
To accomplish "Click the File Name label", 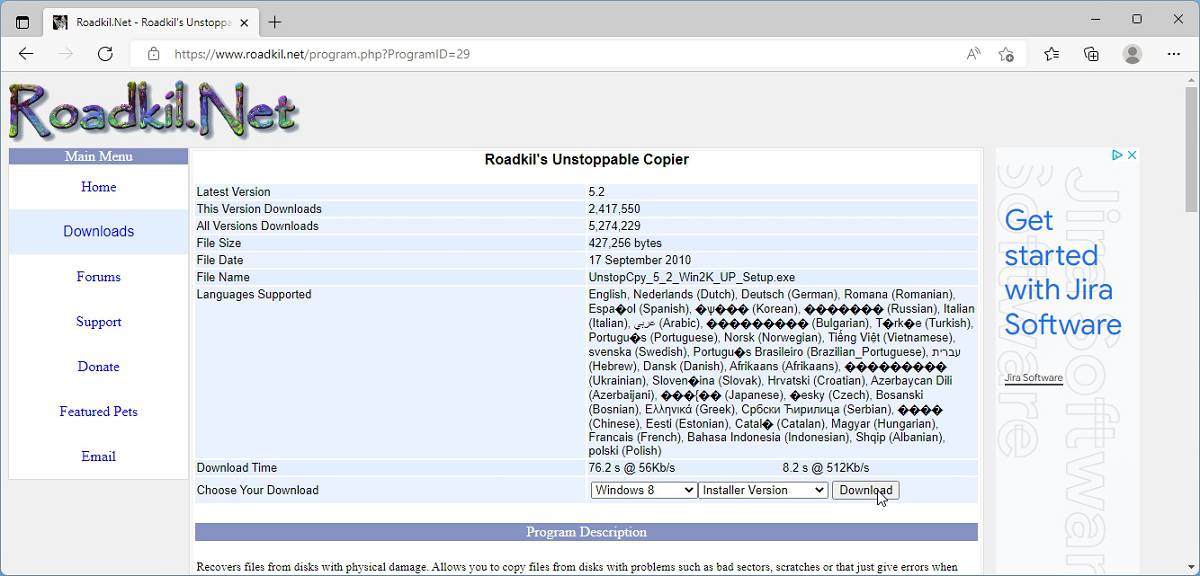I will [x=223, y=277].
